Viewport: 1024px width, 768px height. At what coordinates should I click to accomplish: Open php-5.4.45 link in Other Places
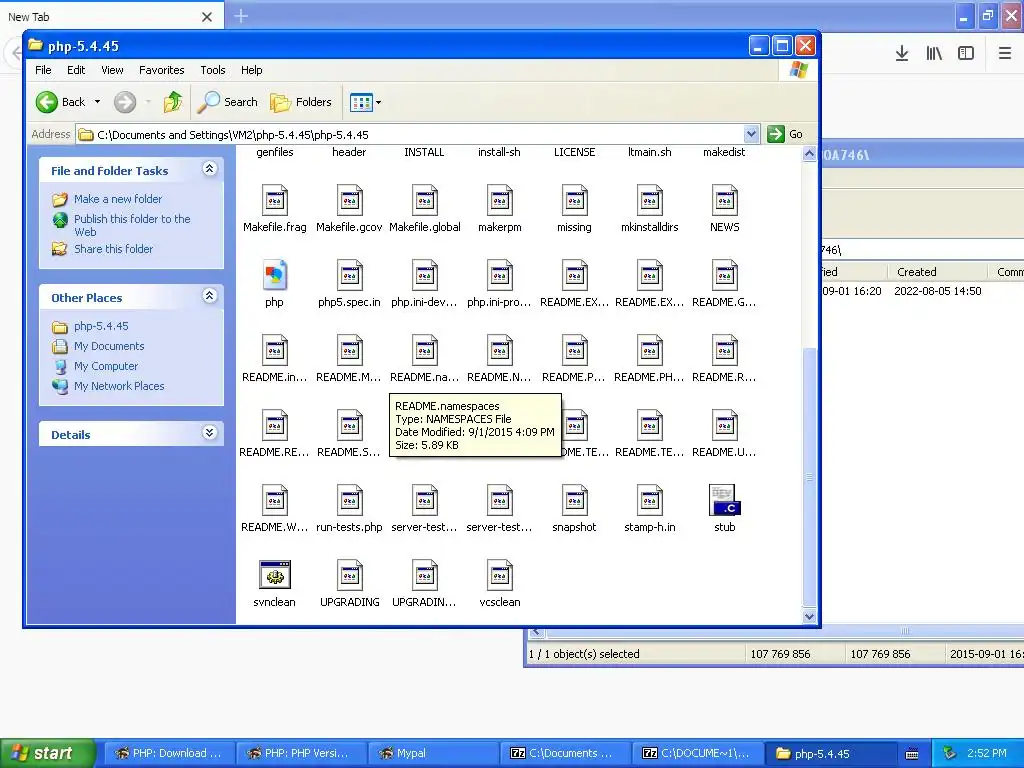click(101, 326)
